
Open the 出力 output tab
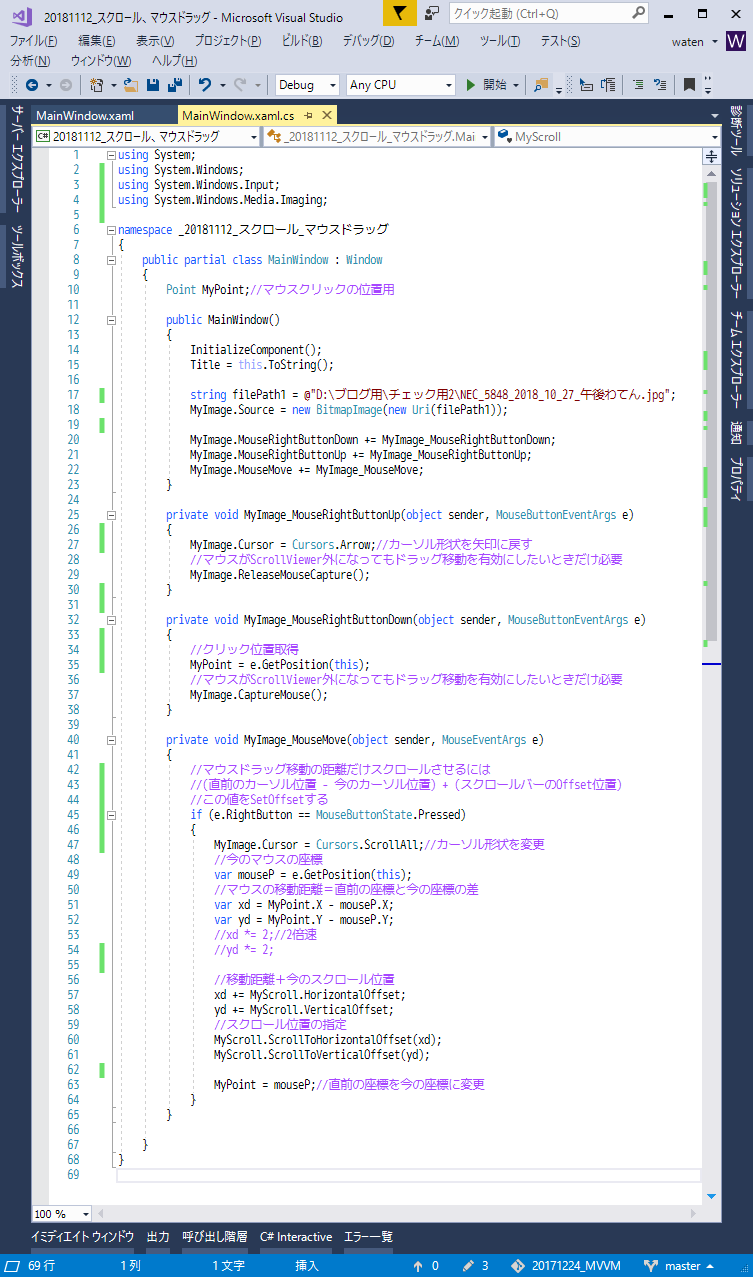pyautogui.click(x=158, y=1237)
